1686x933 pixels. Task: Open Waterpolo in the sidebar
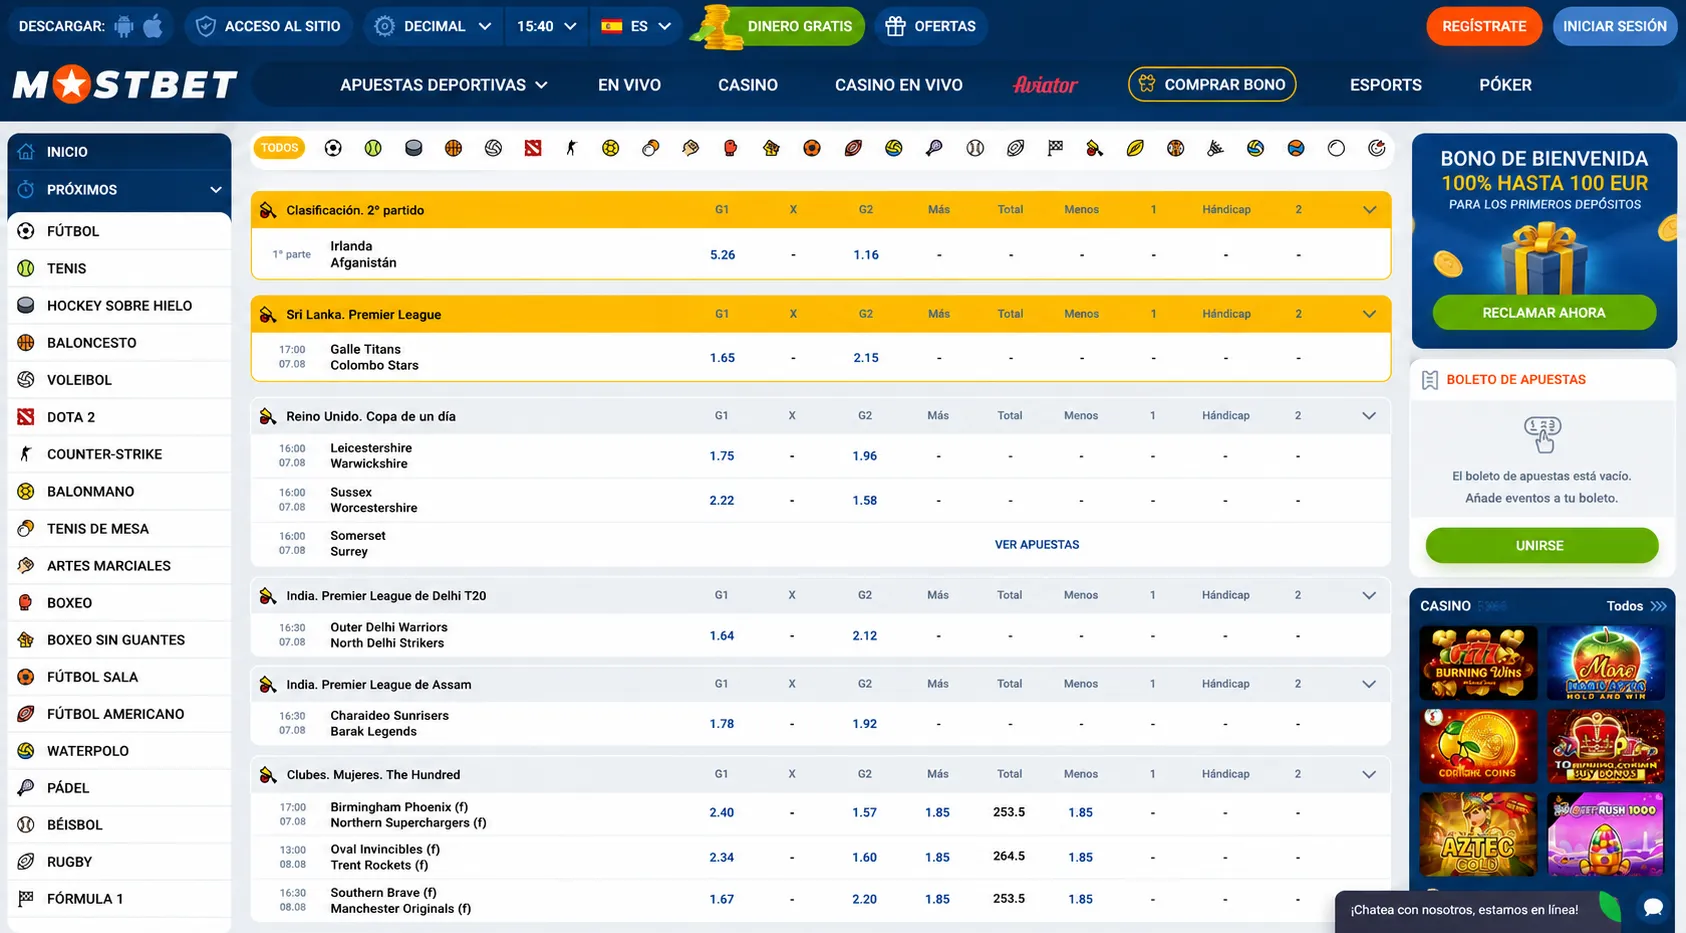[119, 751]
